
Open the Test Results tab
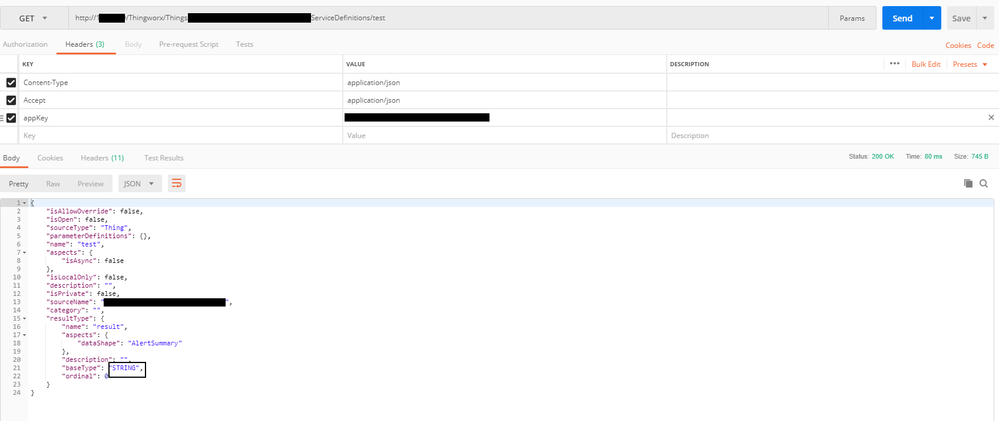(164, 158)
